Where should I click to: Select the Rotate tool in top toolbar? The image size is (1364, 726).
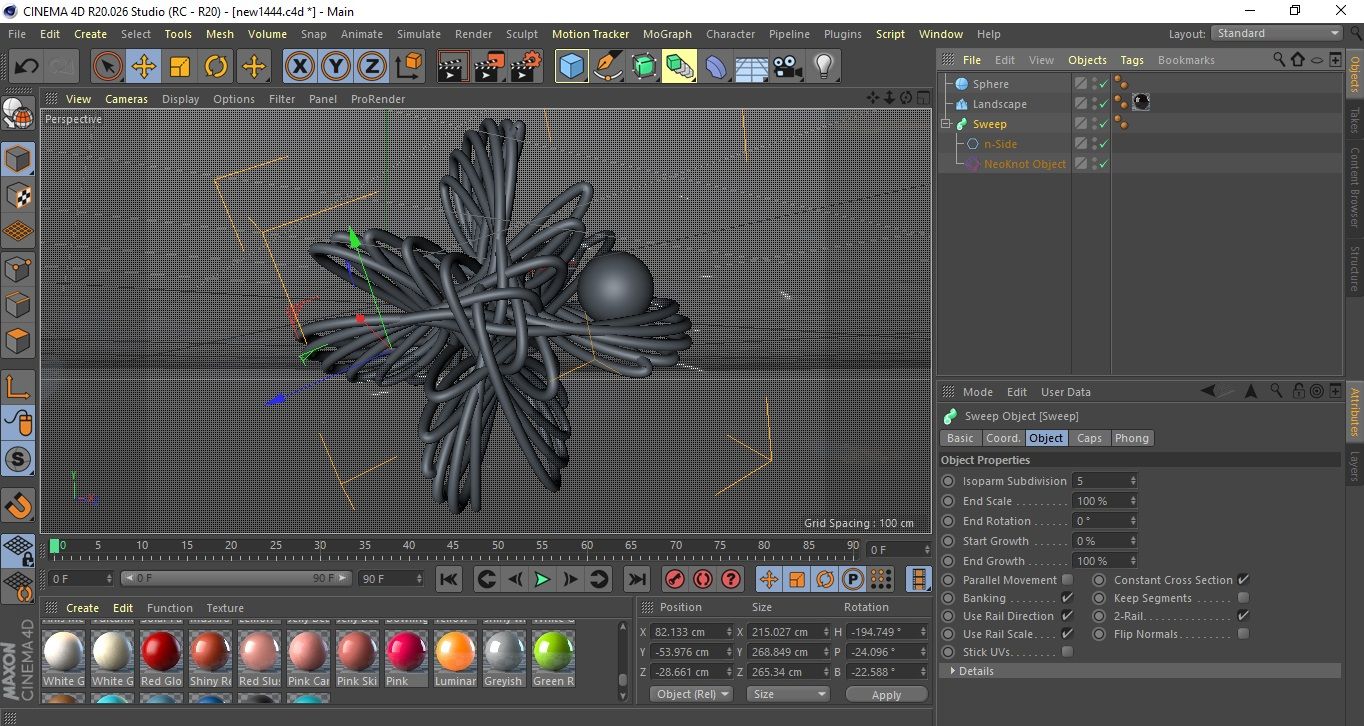point(216,67)
